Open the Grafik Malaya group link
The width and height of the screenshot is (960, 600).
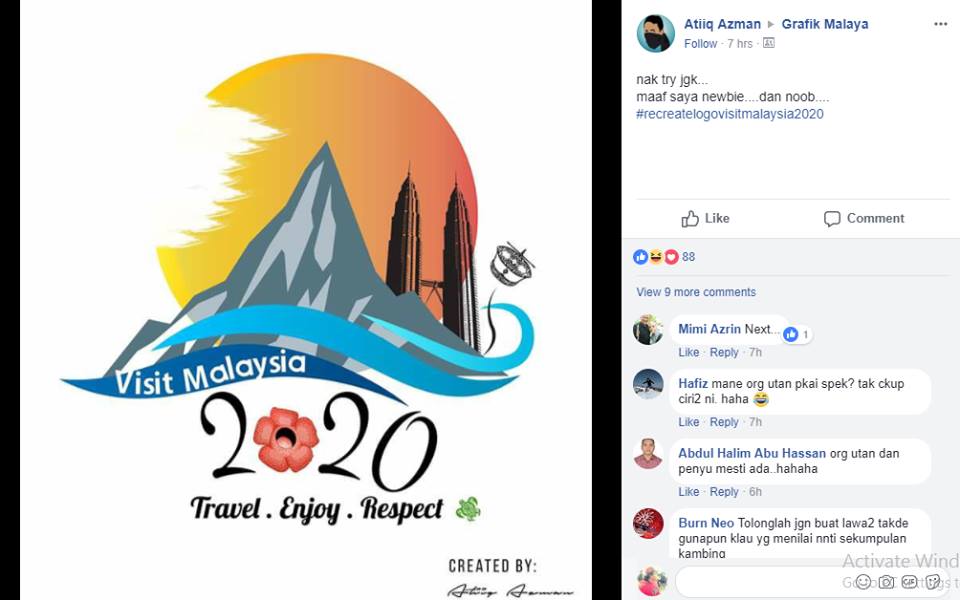click(825, 24)
